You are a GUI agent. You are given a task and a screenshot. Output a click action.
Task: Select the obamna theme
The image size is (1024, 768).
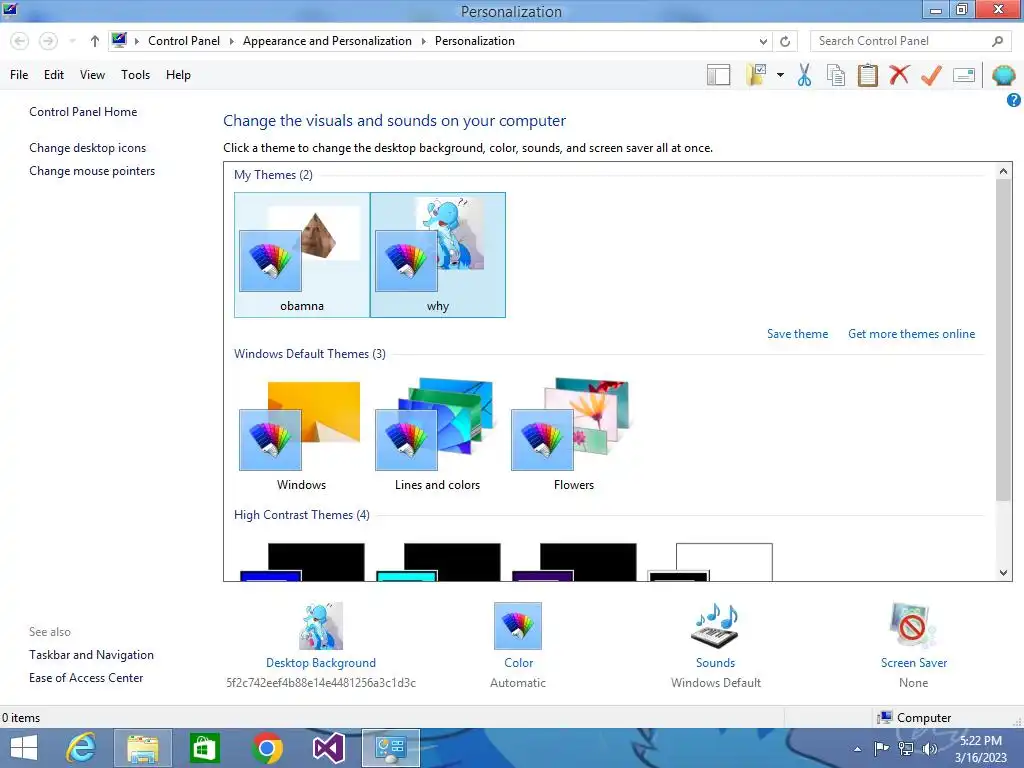(302, 255)
